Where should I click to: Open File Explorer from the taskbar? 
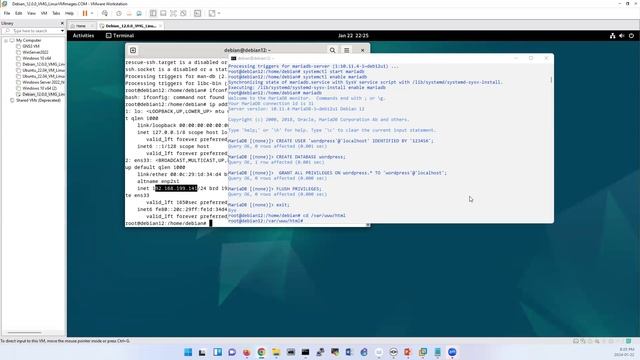(x=276, y=352)
